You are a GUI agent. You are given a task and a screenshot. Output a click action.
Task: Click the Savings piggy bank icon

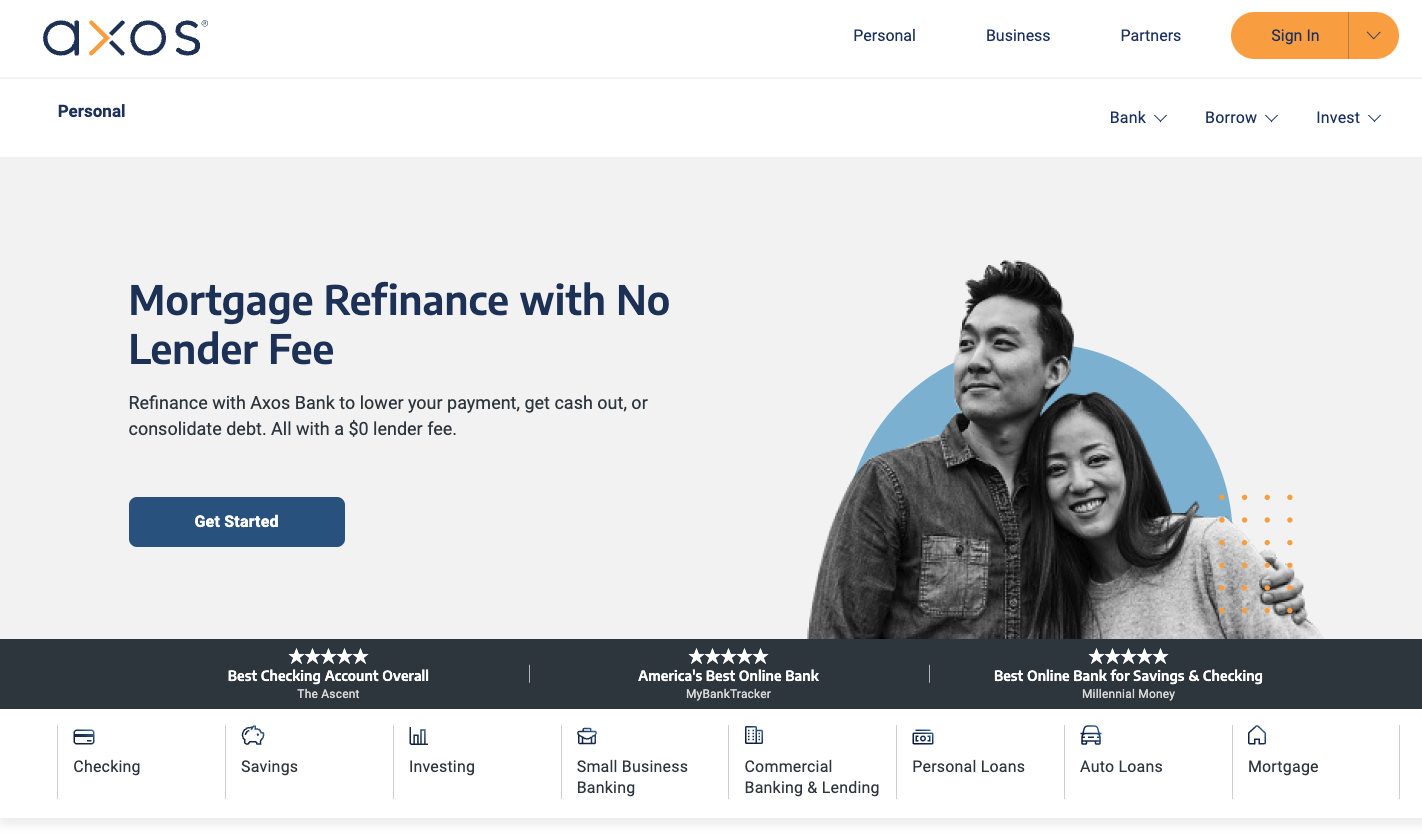tap(253, 736)
